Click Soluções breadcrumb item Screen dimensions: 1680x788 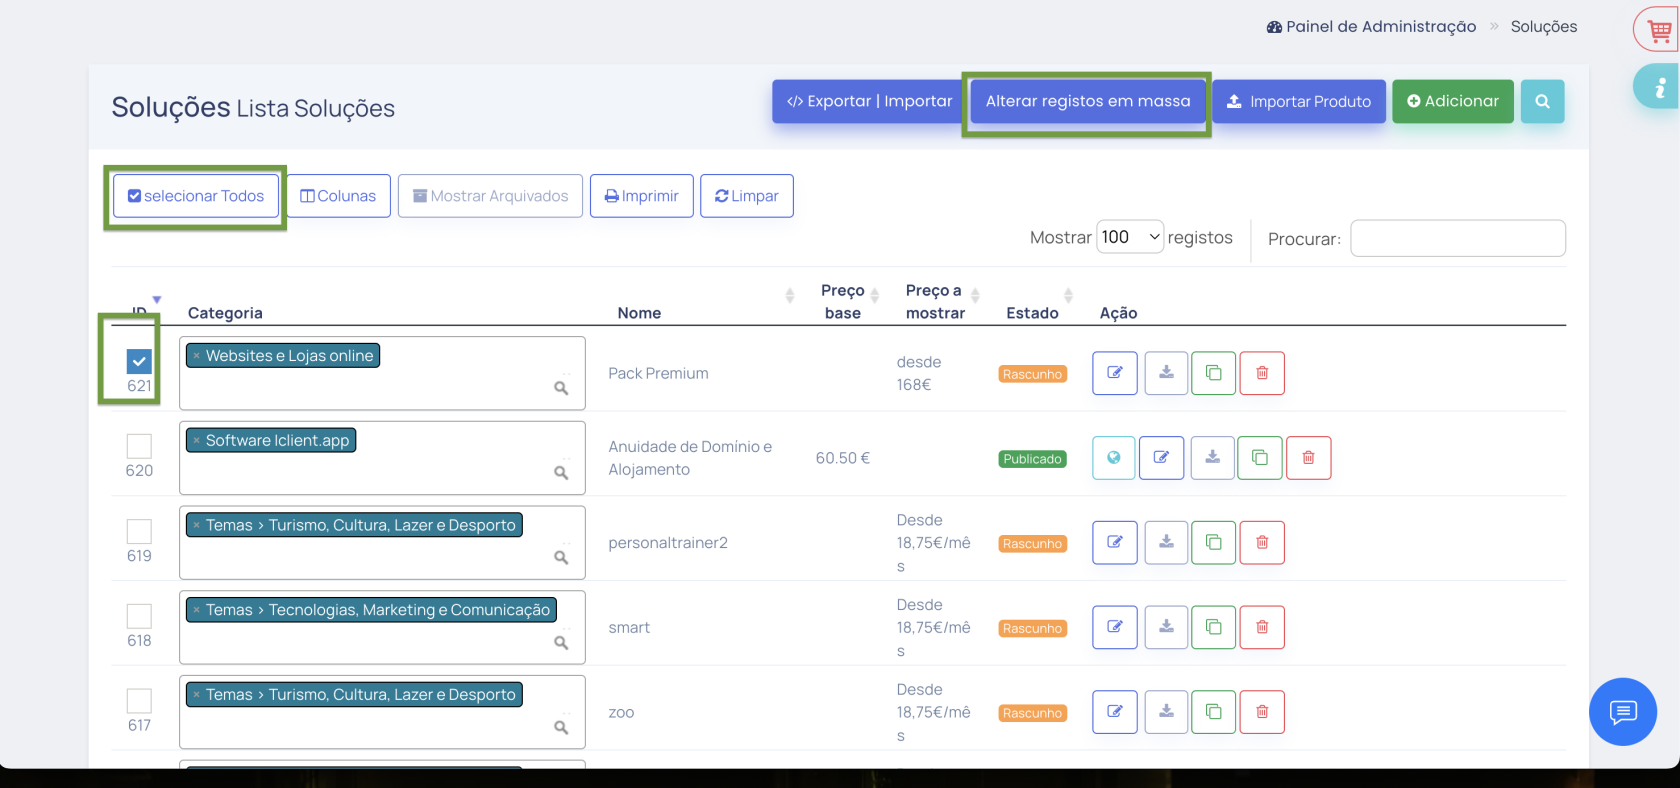tap(1544, 27)
